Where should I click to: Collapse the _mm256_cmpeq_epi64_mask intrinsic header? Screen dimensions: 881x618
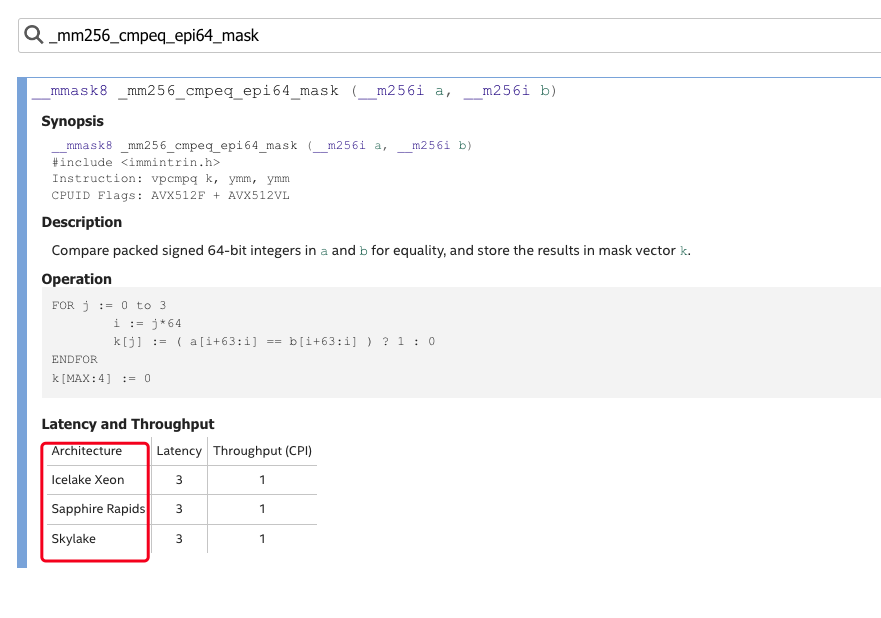pyautogui.click(x=294, y=91)
